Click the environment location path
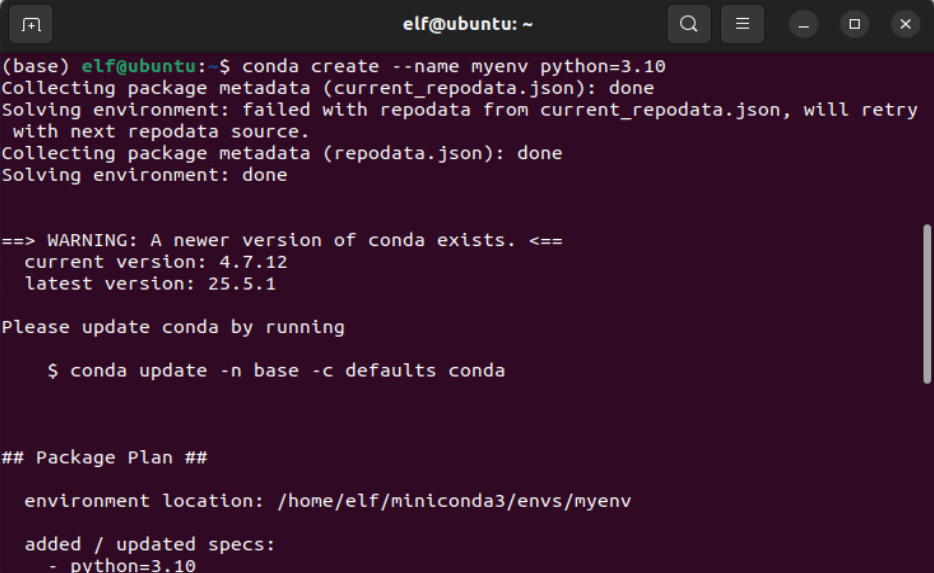The height and width of the screenshot is (573, 934). [x=454, y=501]
